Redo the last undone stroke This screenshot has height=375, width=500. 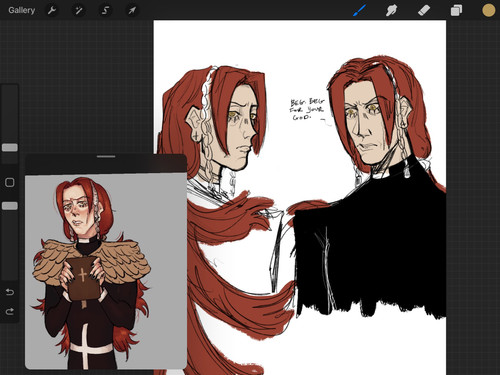coord(10,312)
